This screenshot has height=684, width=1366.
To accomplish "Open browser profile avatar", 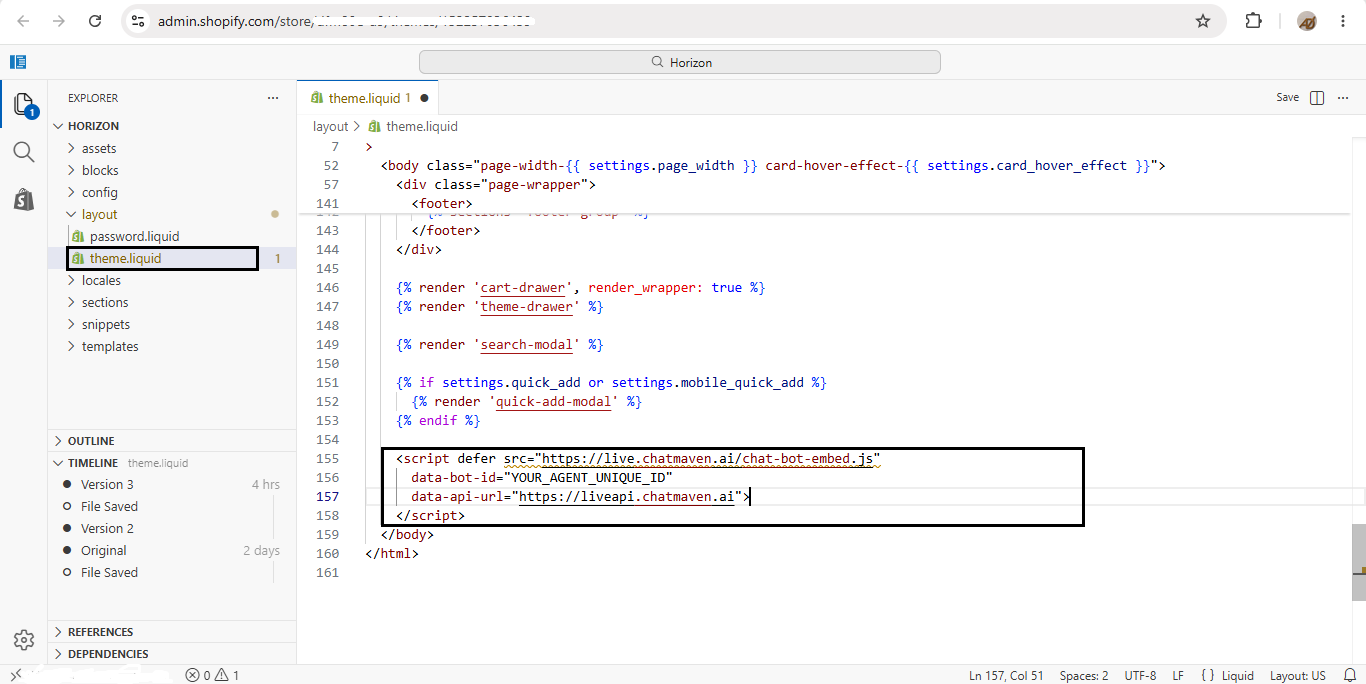I will 1307,21.
